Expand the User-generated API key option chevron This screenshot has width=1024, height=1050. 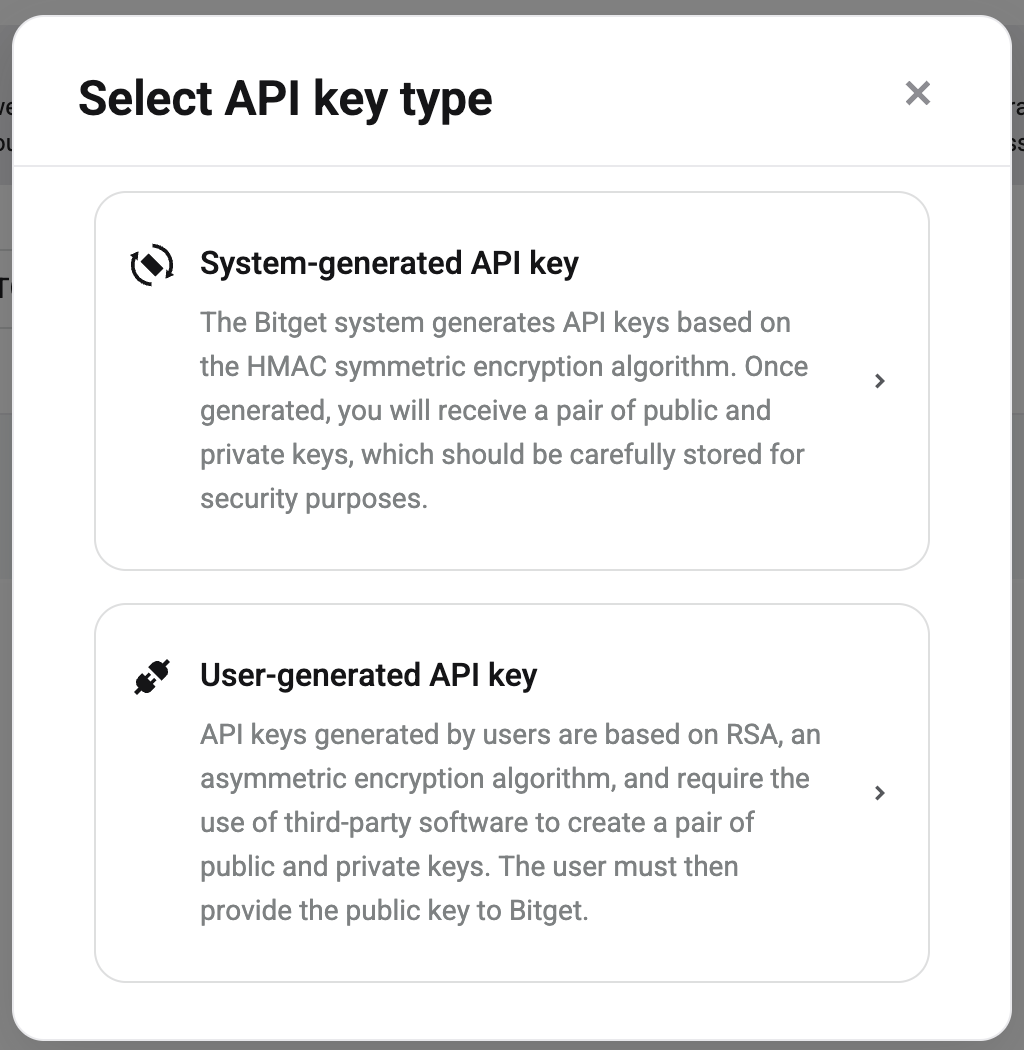pyautogui.click(x=880, y=793)
